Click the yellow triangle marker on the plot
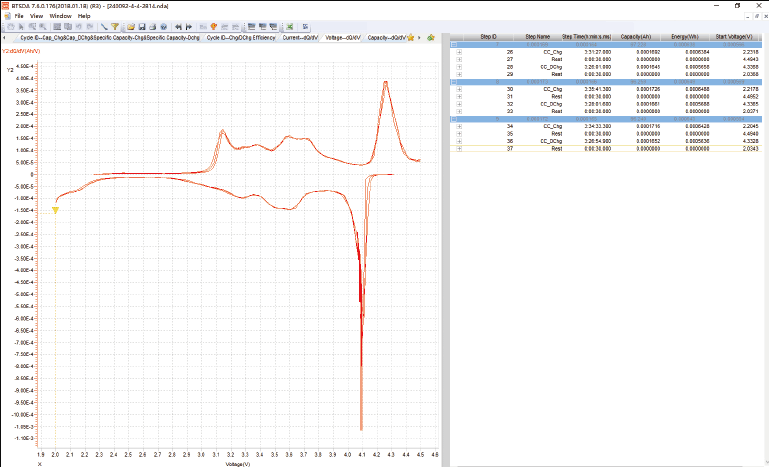Image resolution: width=769 pixels, height=467 pixels. click(56, 210)
